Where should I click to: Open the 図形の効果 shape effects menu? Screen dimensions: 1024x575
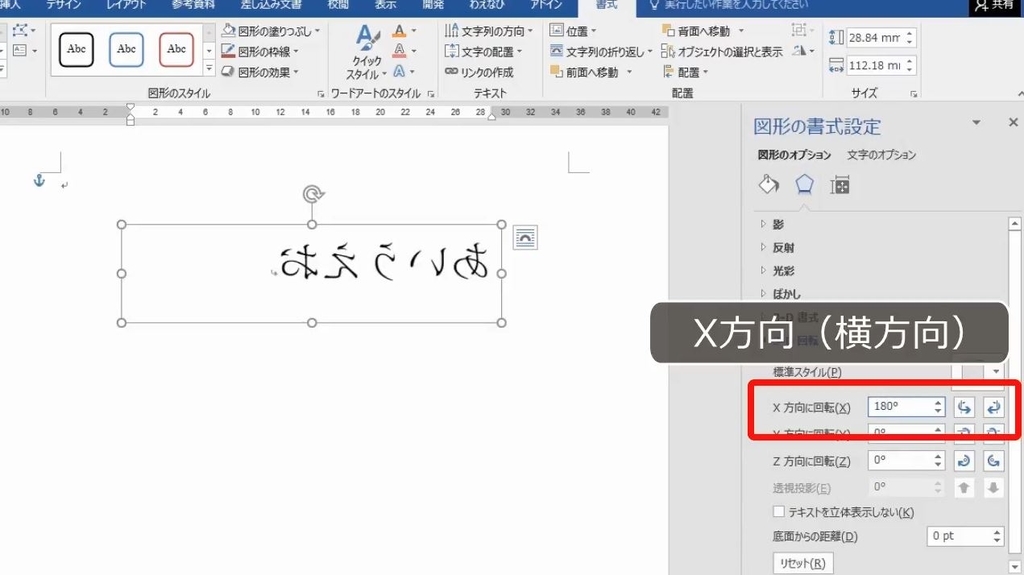tap(260, 72)
